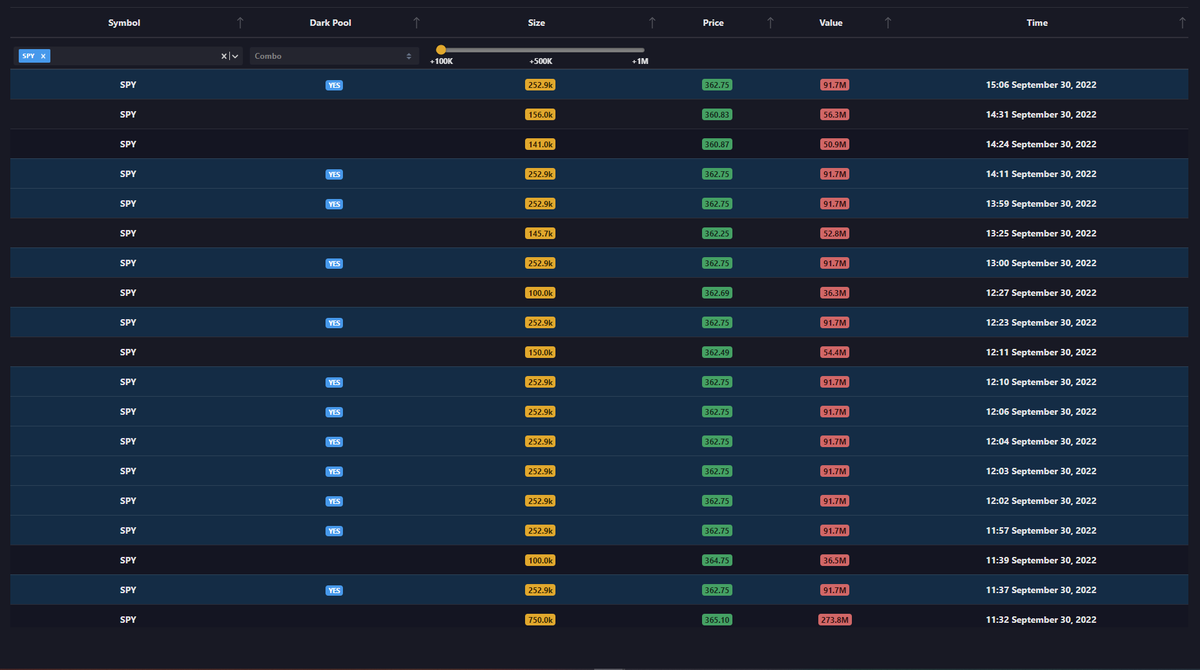1200x670 pixels.
Task: Click the 365.10 price value
Action: click(x=717, y=620)
